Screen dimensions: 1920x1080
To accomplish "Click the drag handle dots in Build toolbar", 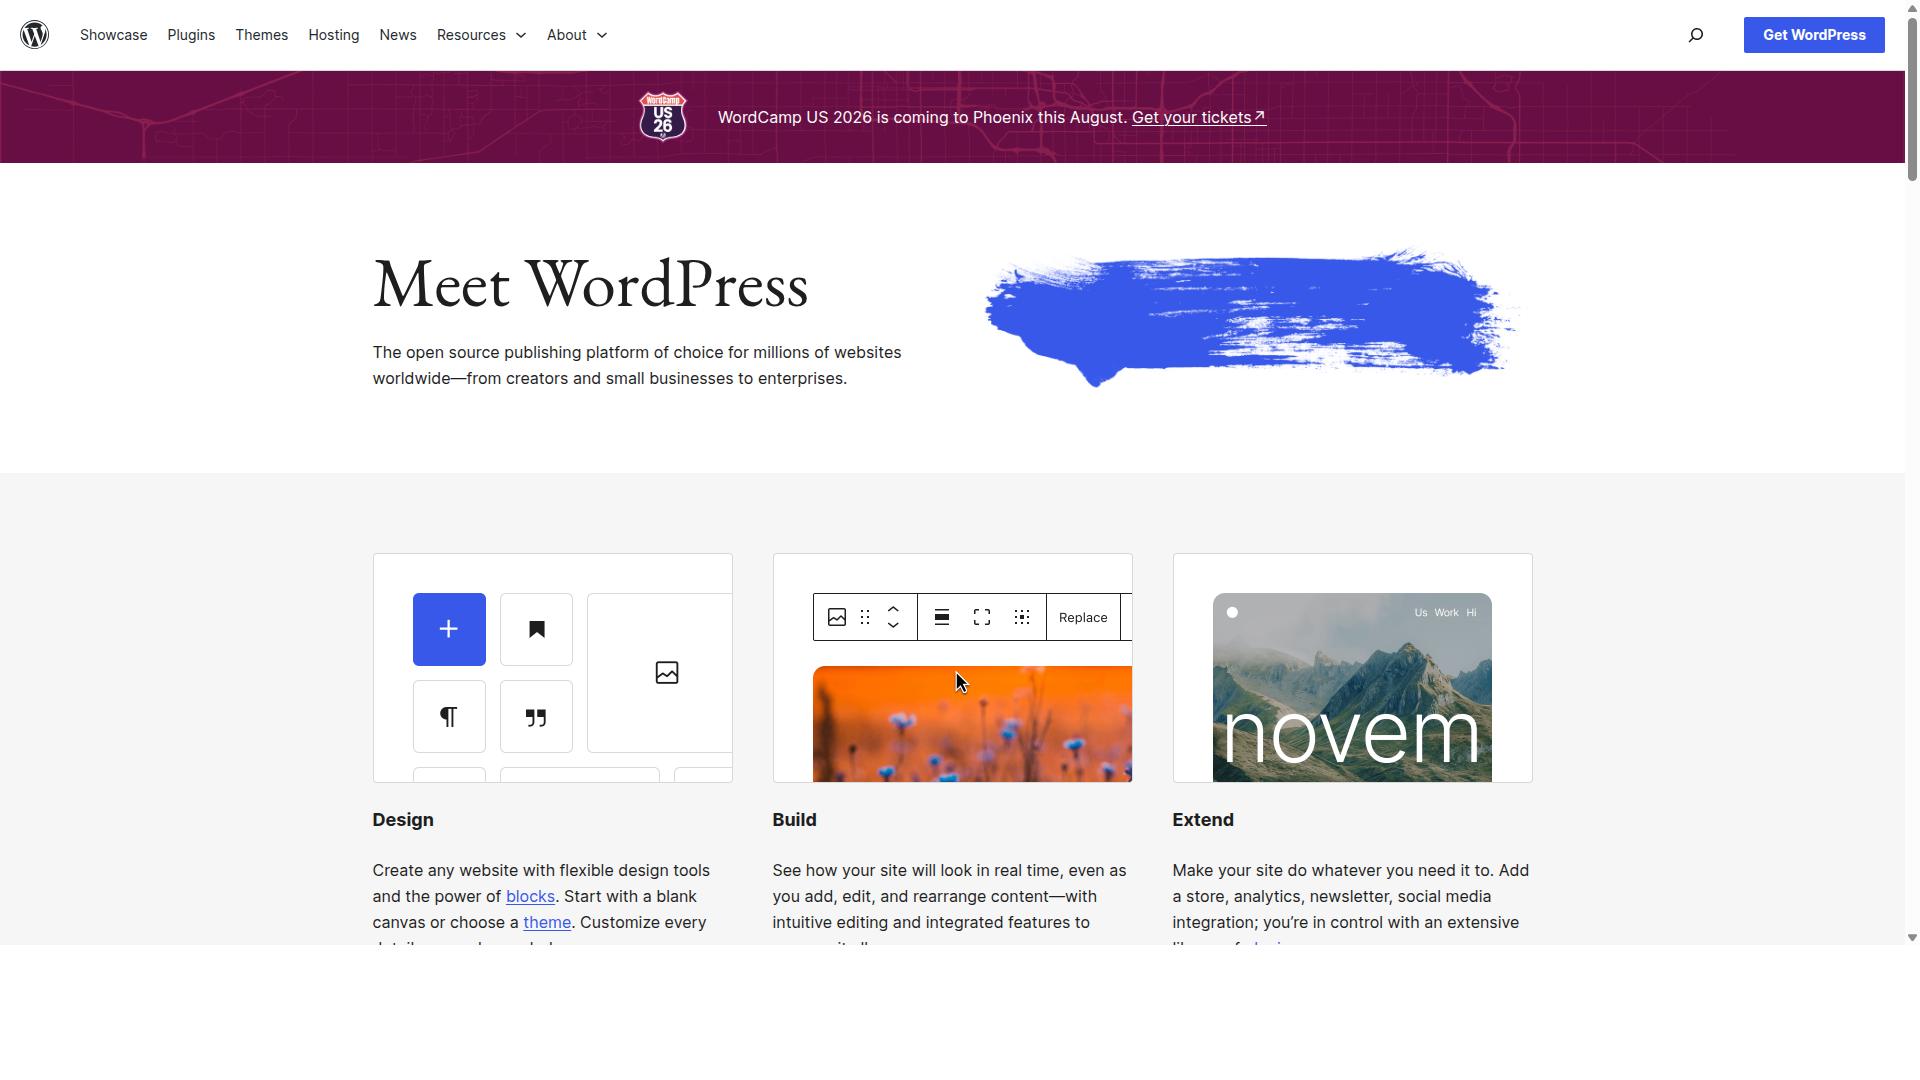I will click(x=865, y=617).
